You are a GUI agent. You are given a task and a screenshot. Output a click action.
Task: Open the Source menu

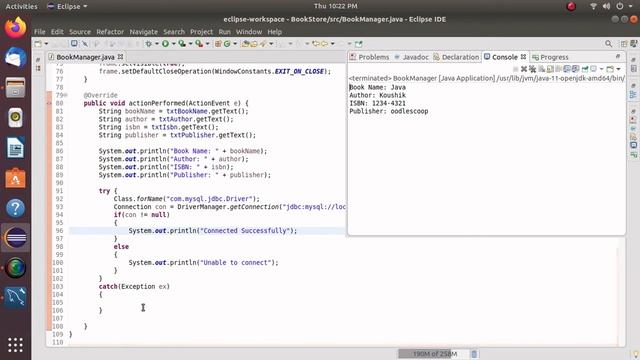80,32
